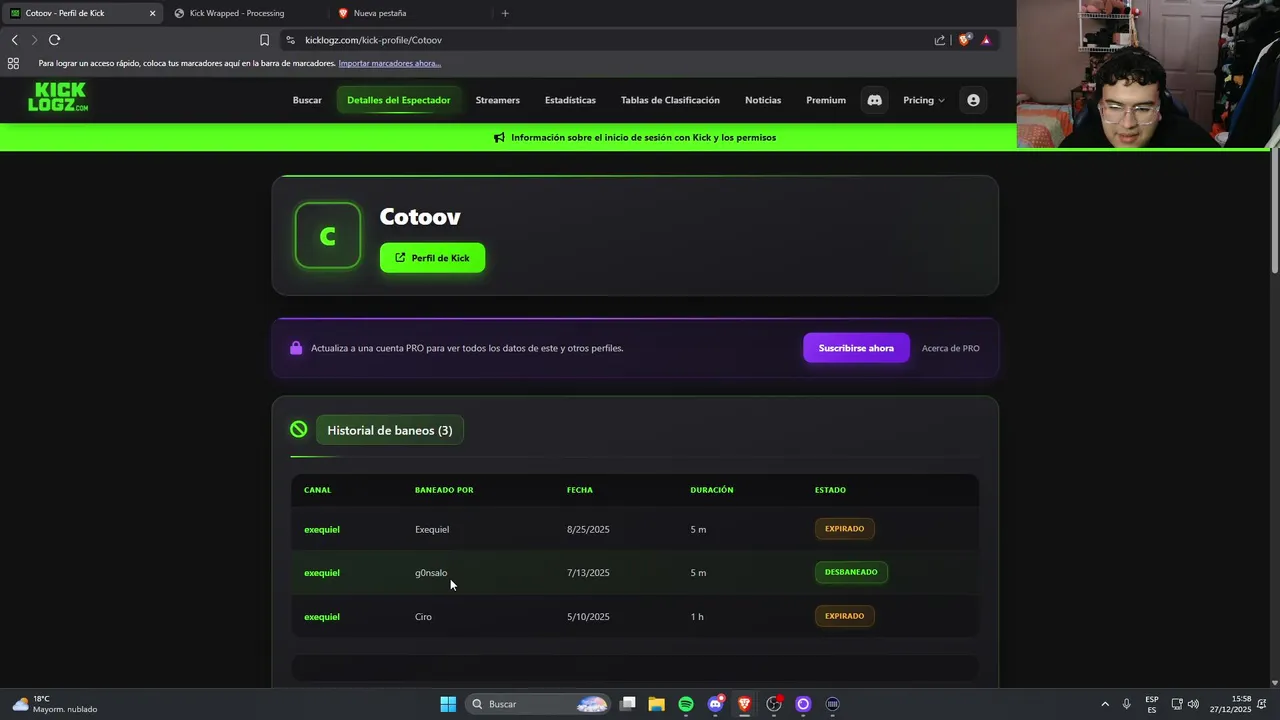This screenshot has height=720, width=1280.
Task: Open the Windows Start menu
Action: [x=448, y=704]
